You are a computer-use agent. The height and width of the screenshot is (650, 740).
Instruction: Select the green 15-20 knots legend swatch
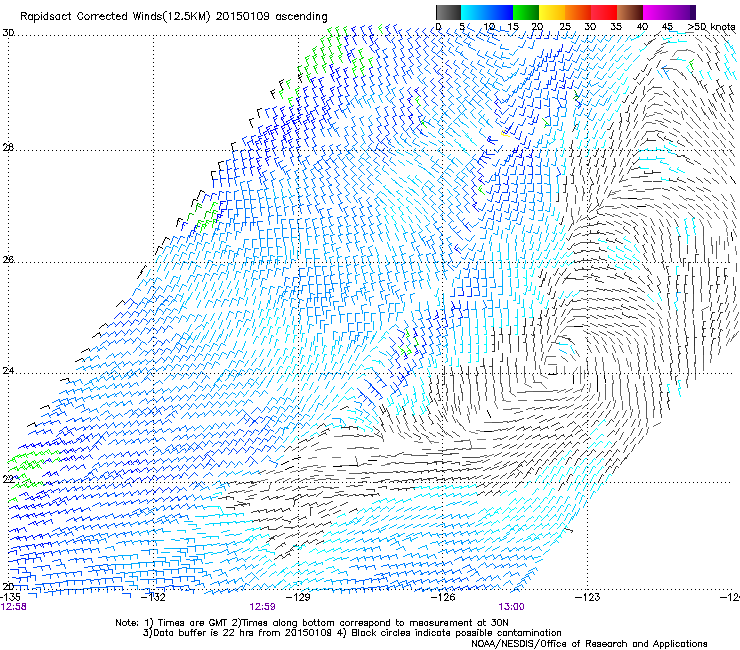(x=526, y=12)
